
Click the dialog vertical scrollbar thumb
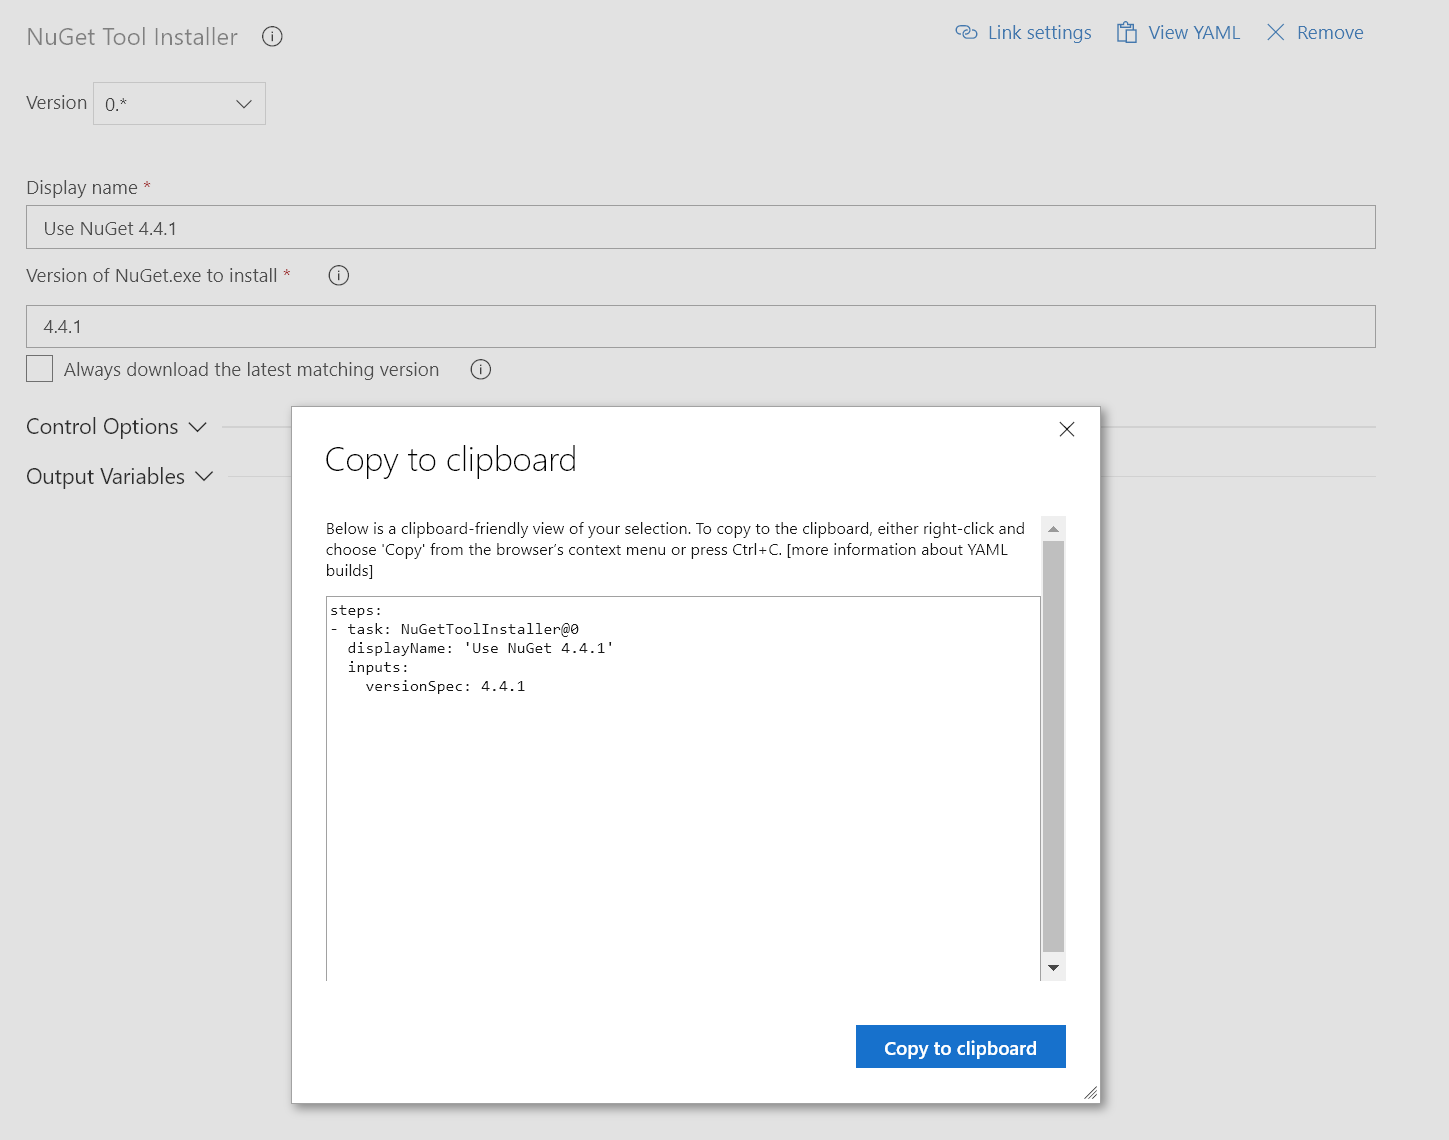(x=1053, y=746)
